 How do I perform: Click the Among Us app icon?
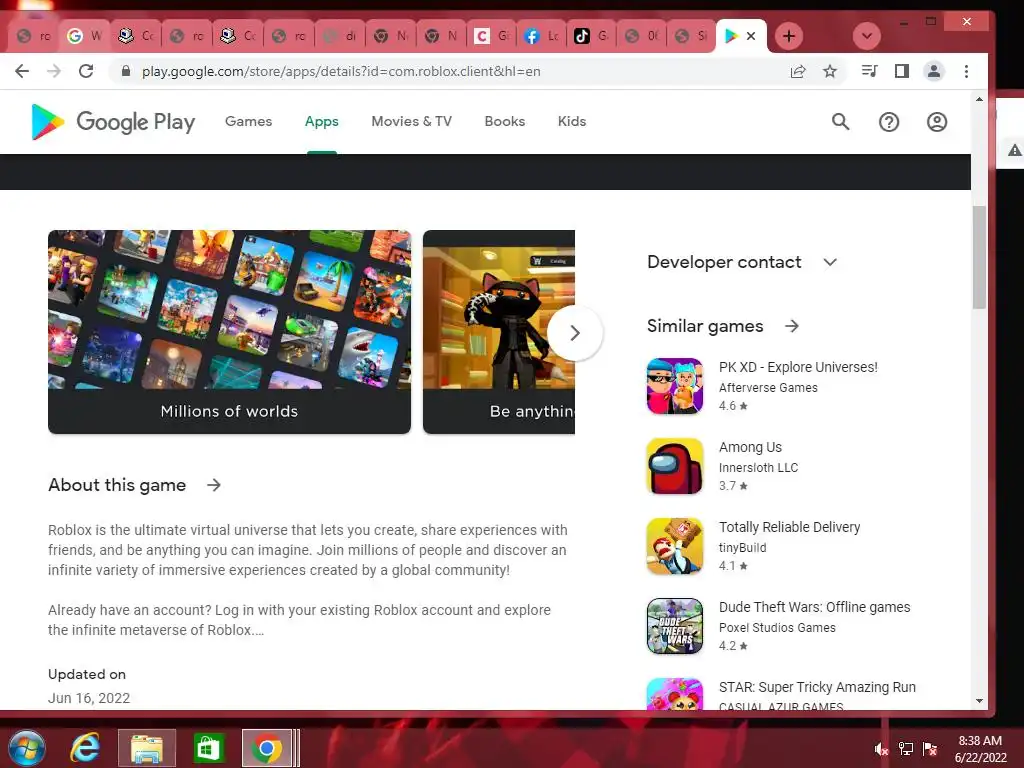(x=675, y=466)
